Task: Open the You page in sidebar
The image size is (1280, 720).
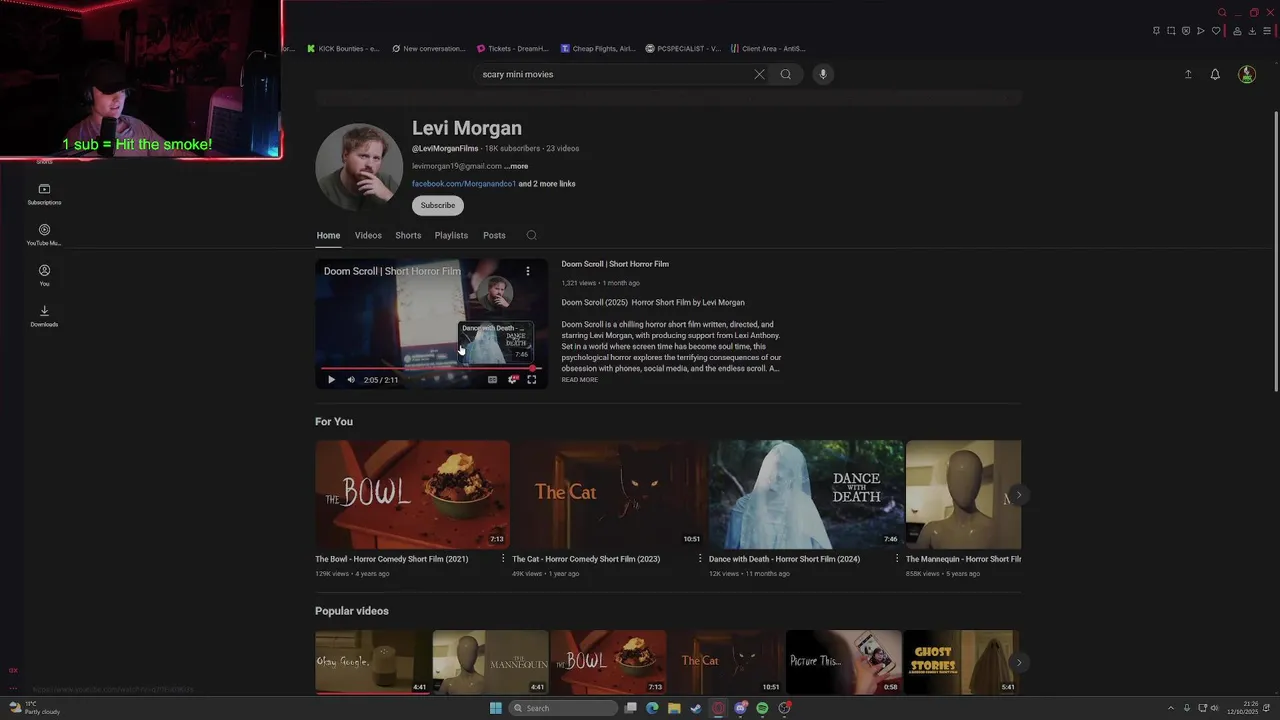Action: click(x=44, y=276)
